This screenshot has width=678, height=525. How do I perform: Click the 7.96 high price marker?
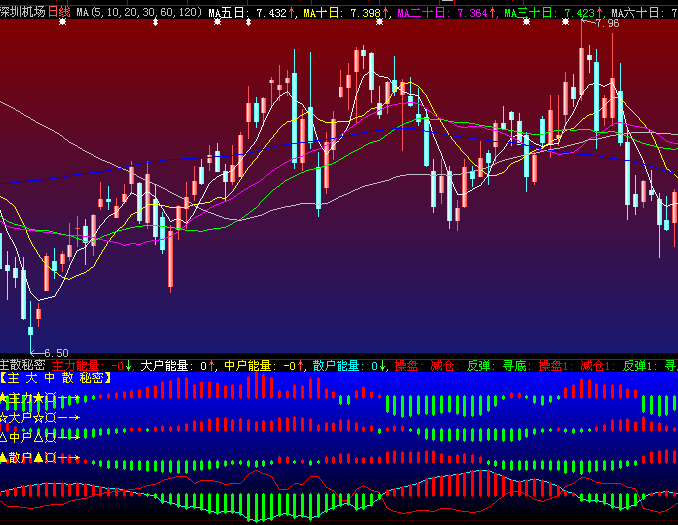606,23
